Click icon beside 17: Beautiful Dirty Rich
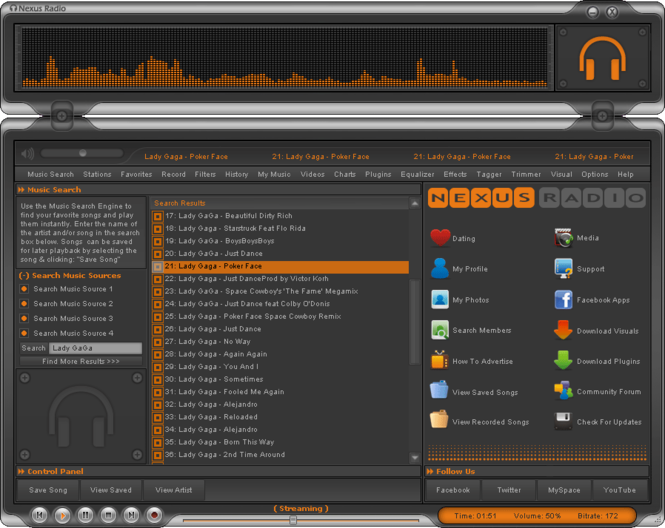Screen dimensions: 665x528 (x=158, y=216)
